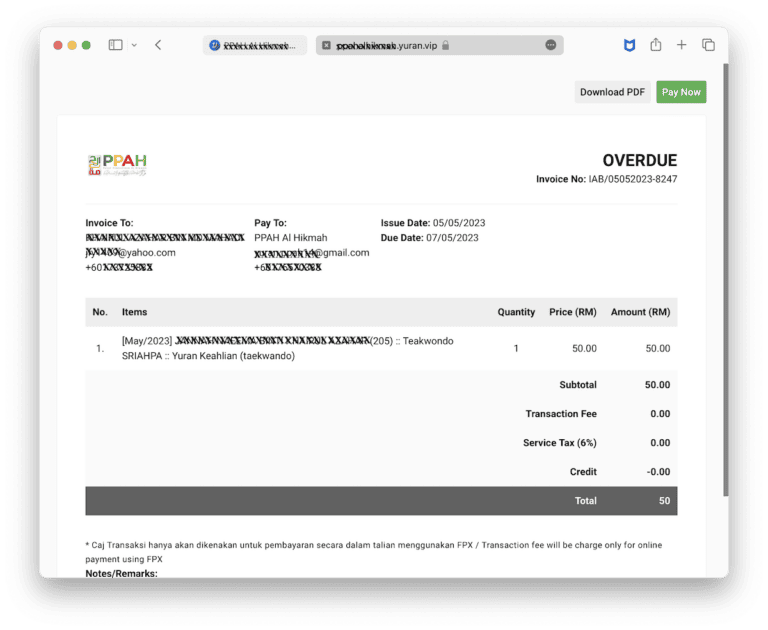Click the lock icon in the address bar
The width and height of the screenshot is (768, 630).
click(446, 45)
